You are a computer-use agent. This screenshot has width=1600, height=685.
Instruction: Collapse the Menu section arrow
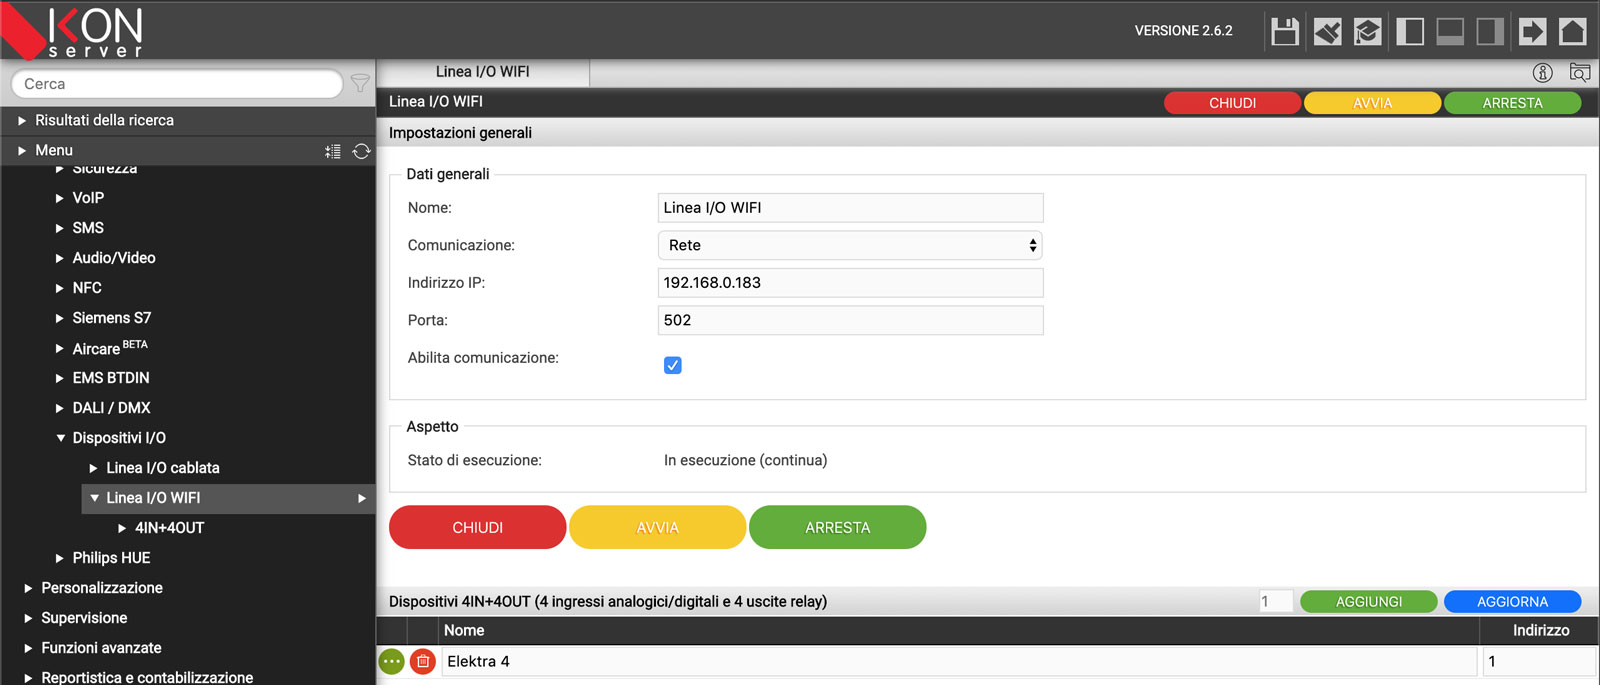[22, 150]
